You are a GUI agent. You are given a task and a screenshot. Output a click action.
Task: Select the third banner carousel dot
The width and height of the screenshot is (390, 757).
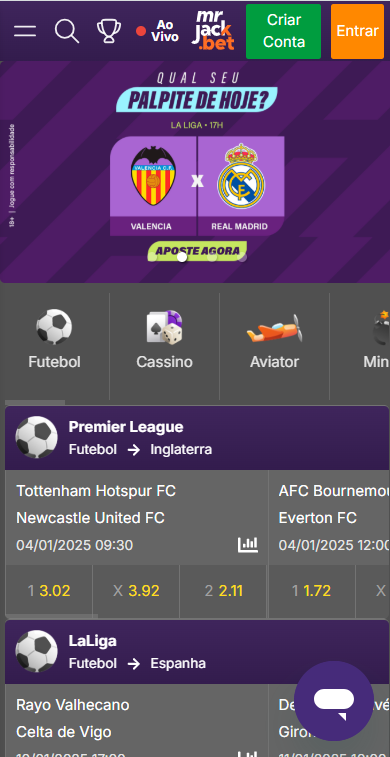point(212,257)
